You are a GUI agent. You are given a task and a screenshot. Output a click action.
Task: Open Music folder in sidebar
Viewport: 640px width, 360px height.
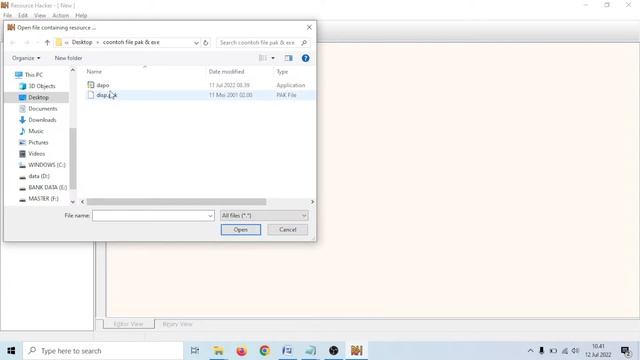tap(36, 131)
